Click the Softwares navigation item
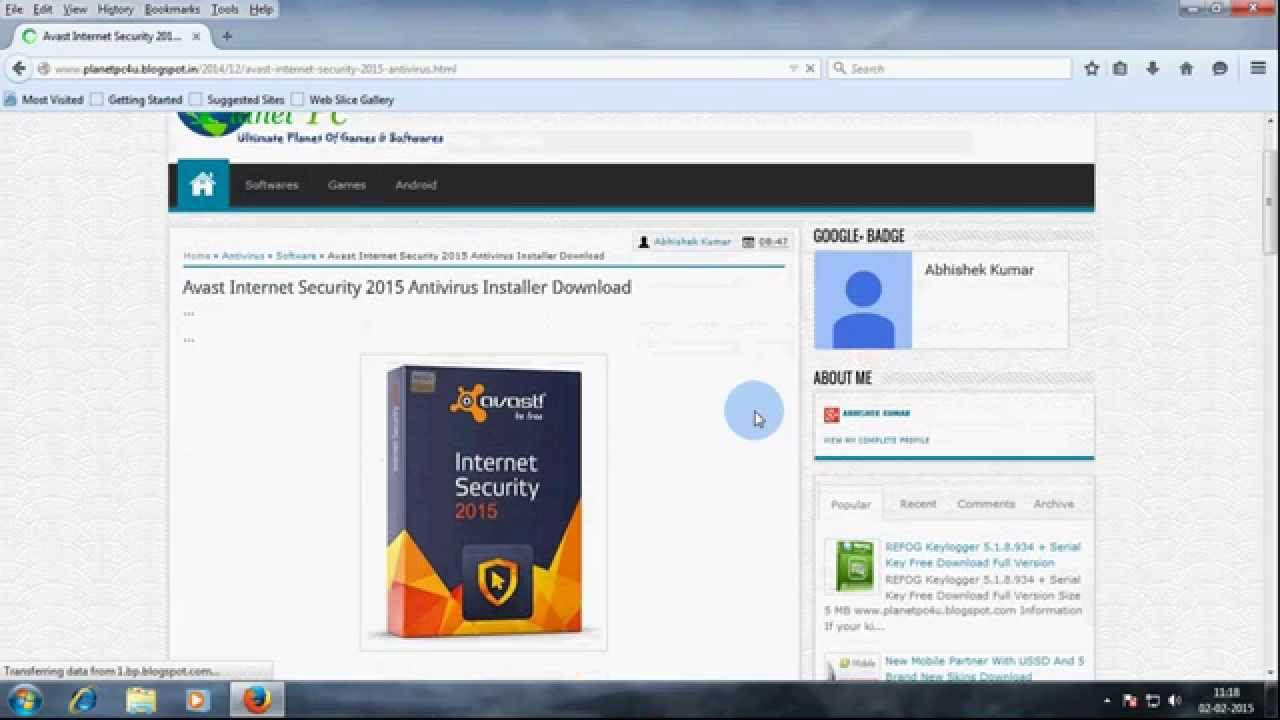The image size is (1280, 720). pyautogui.click(x=272, y=185)
